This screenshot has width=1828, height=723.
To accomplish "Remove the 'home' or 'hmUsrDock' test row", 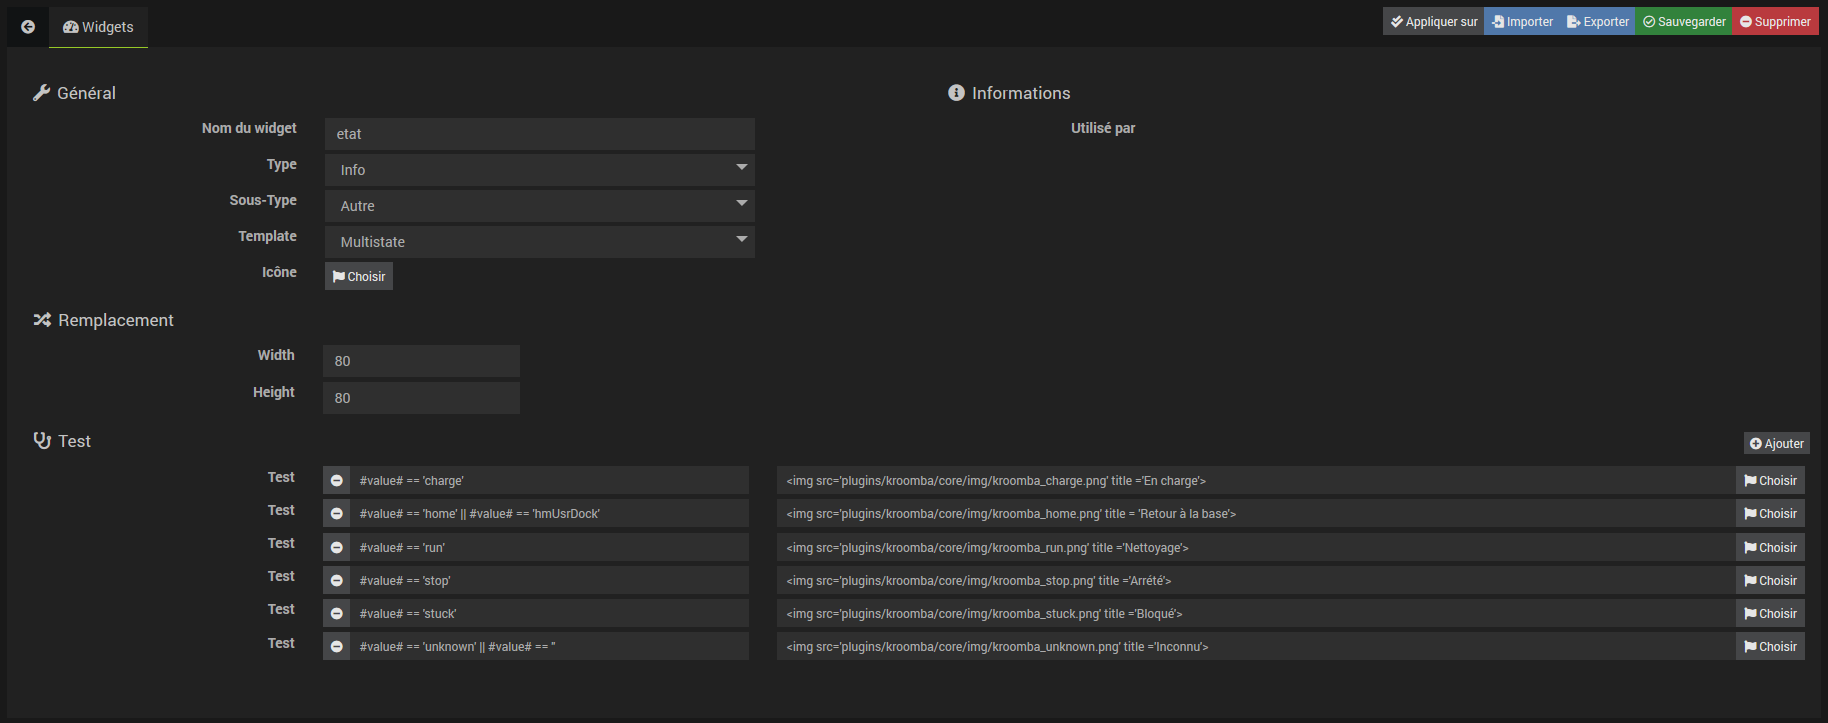I will point(337,514).
